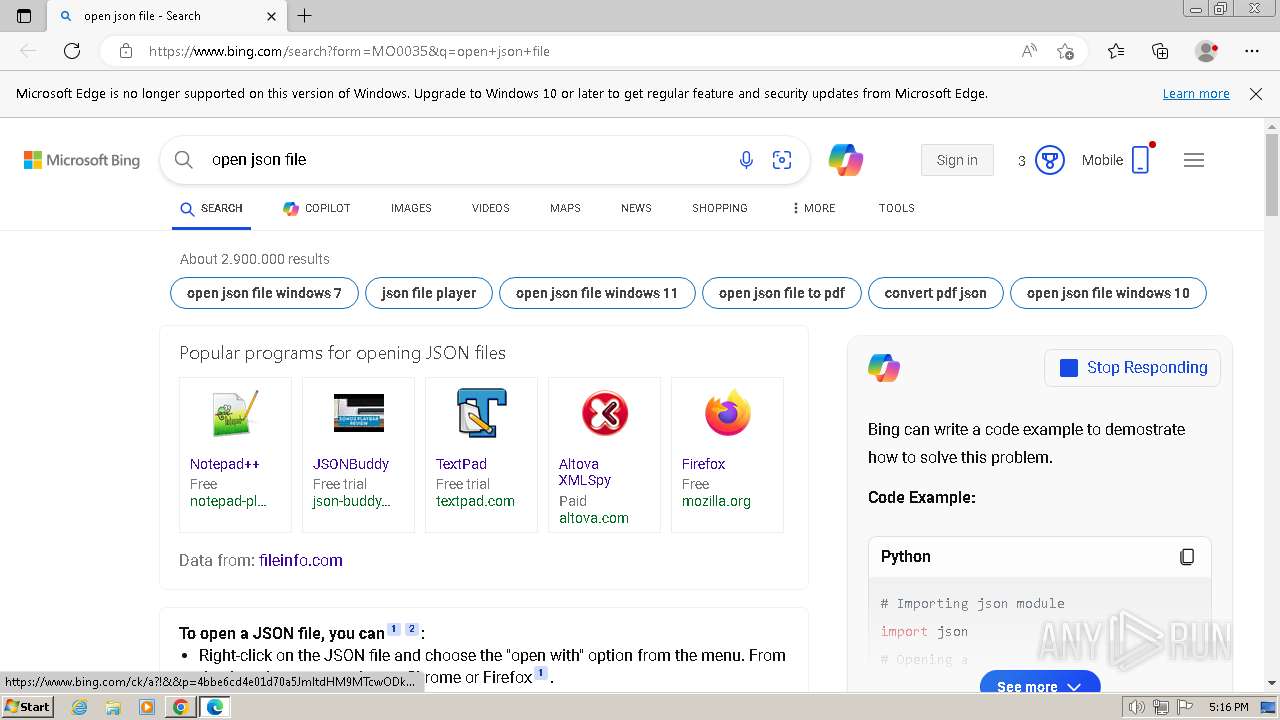Switch to the VIDEOS tab

coord(491,208)
